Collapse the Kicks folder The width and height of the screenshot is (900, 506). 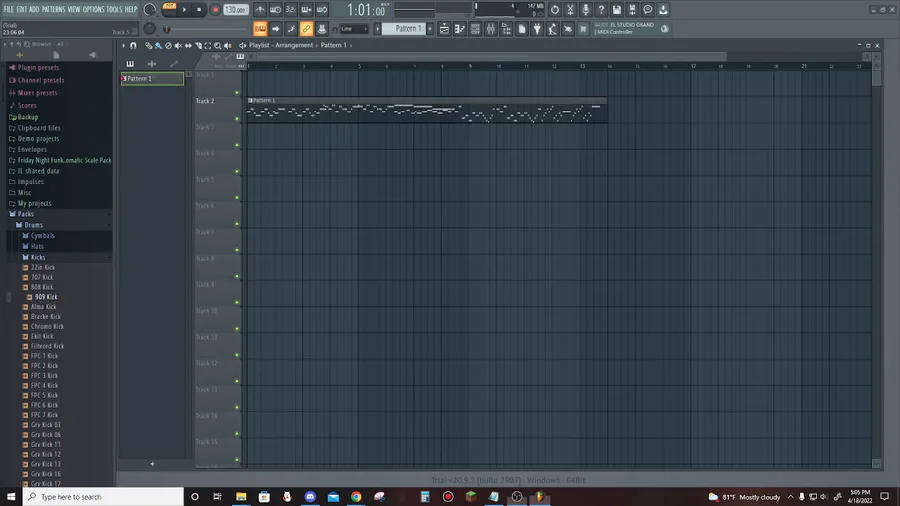click(x=37, y=258)
